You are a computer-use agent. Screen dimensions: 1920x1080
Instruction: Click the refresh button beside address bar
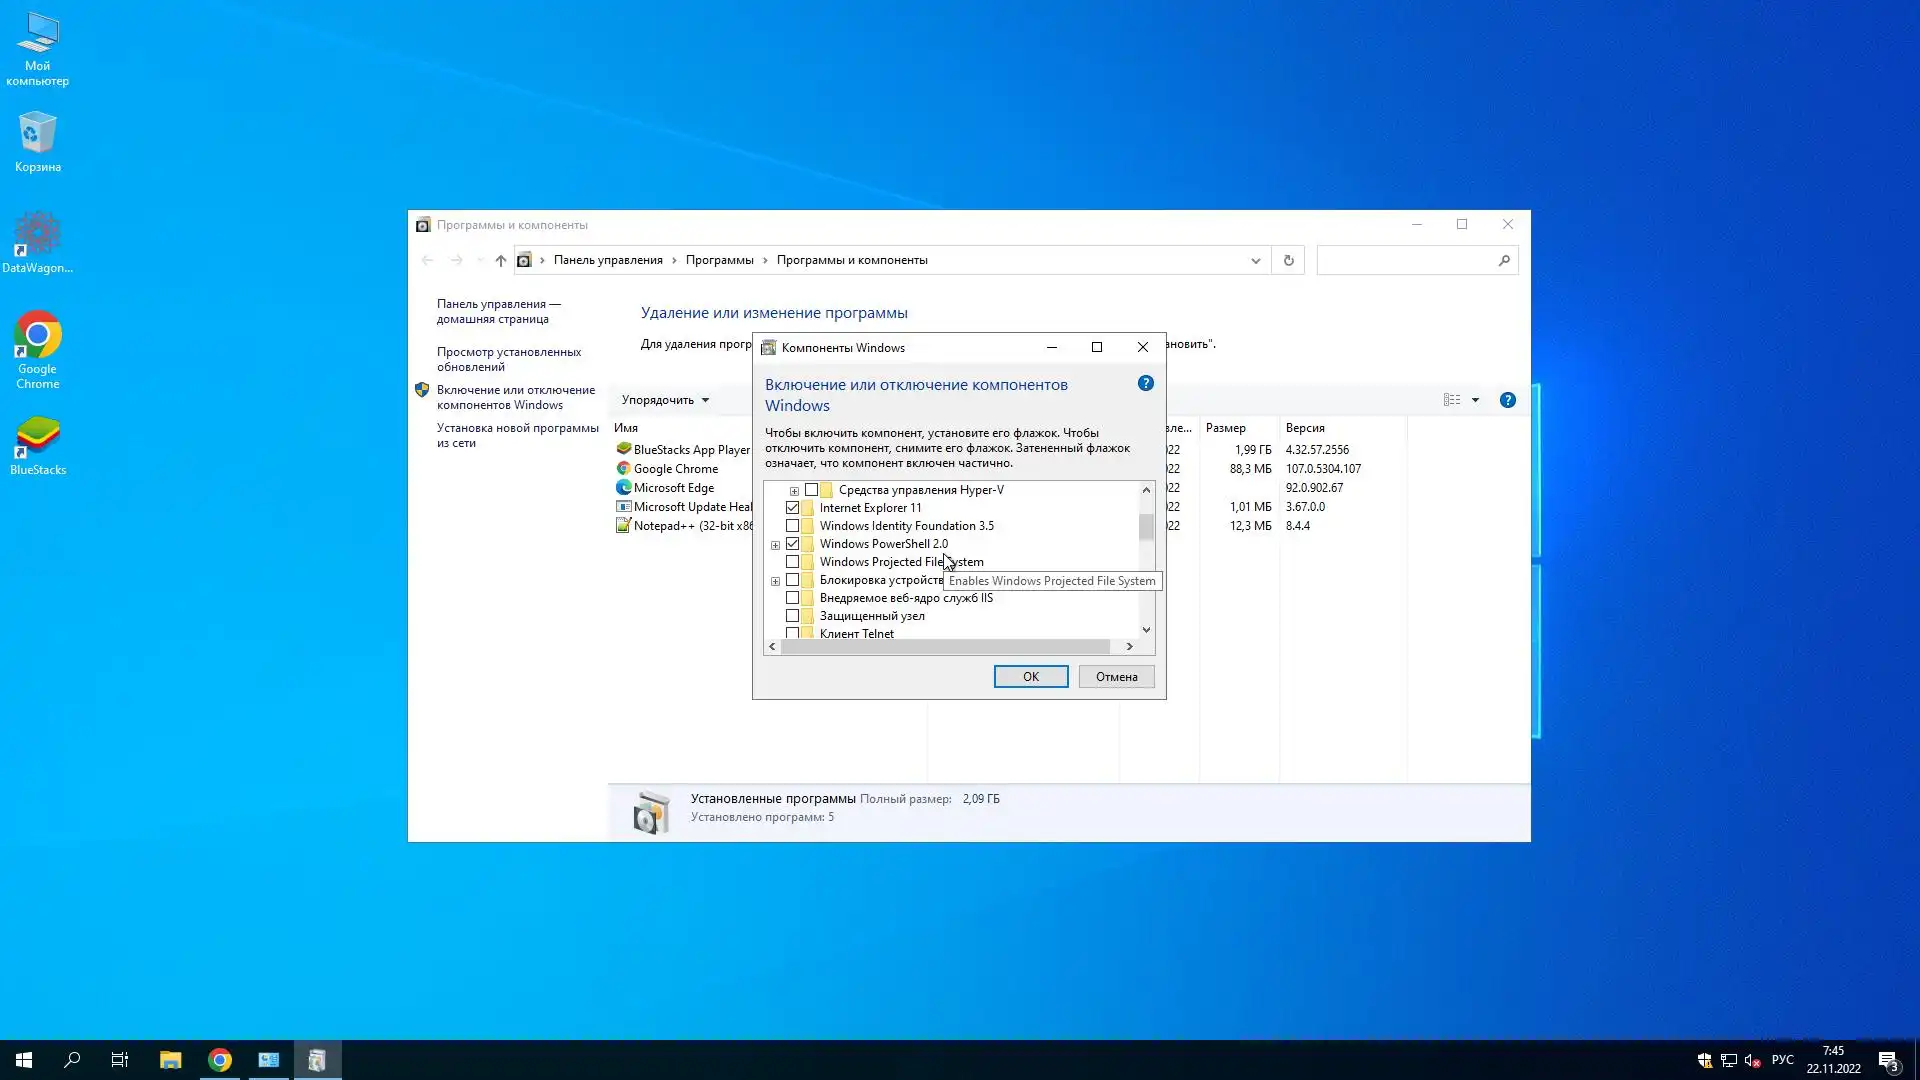(1288, 260)
